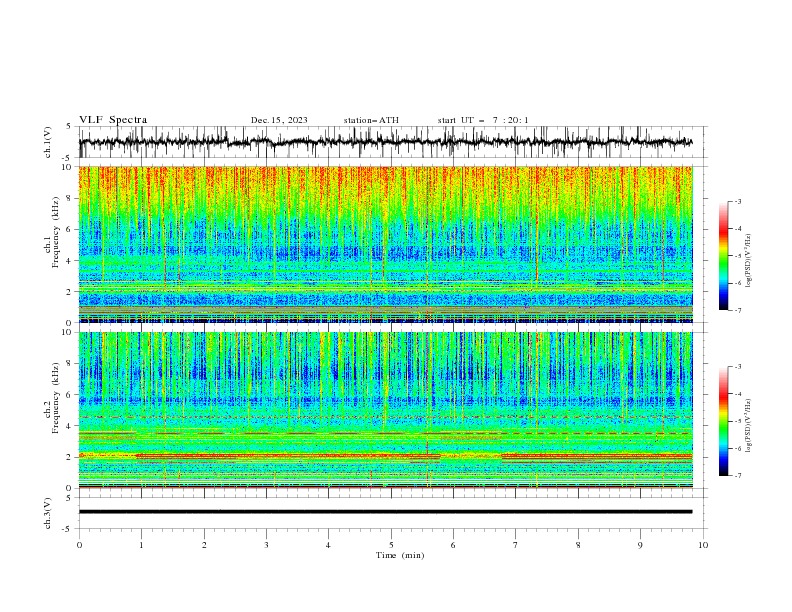Click the 'Time (min)' axis title
Viewport: 792px width, 612px height.
(400, 555)
